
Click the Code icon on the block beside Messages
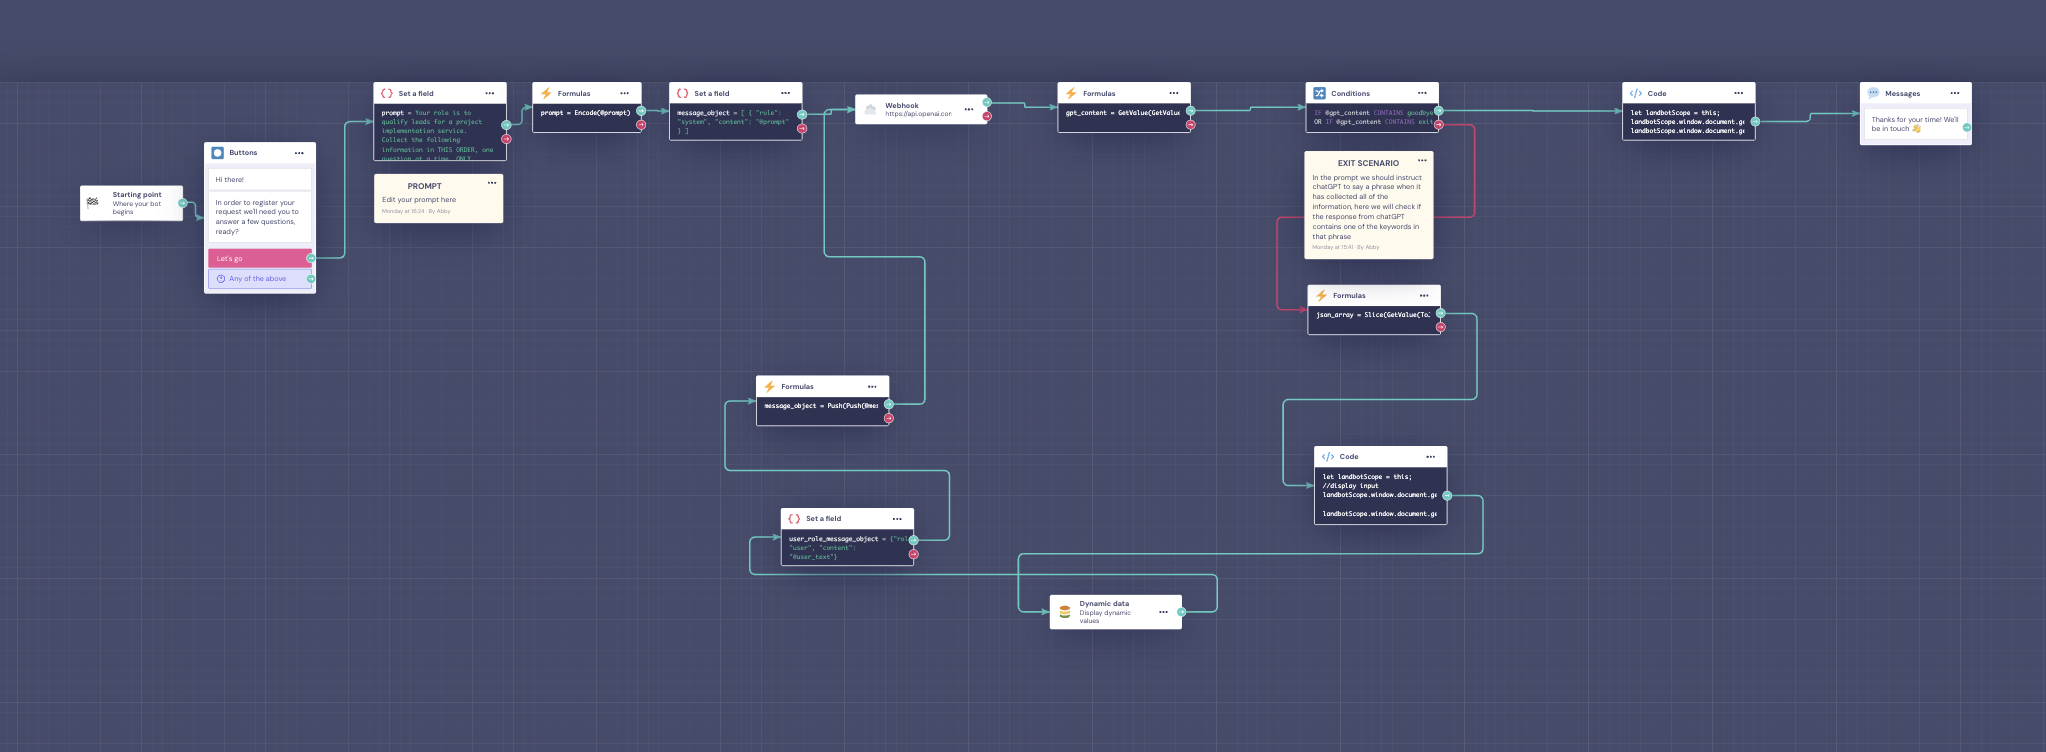1636,93
